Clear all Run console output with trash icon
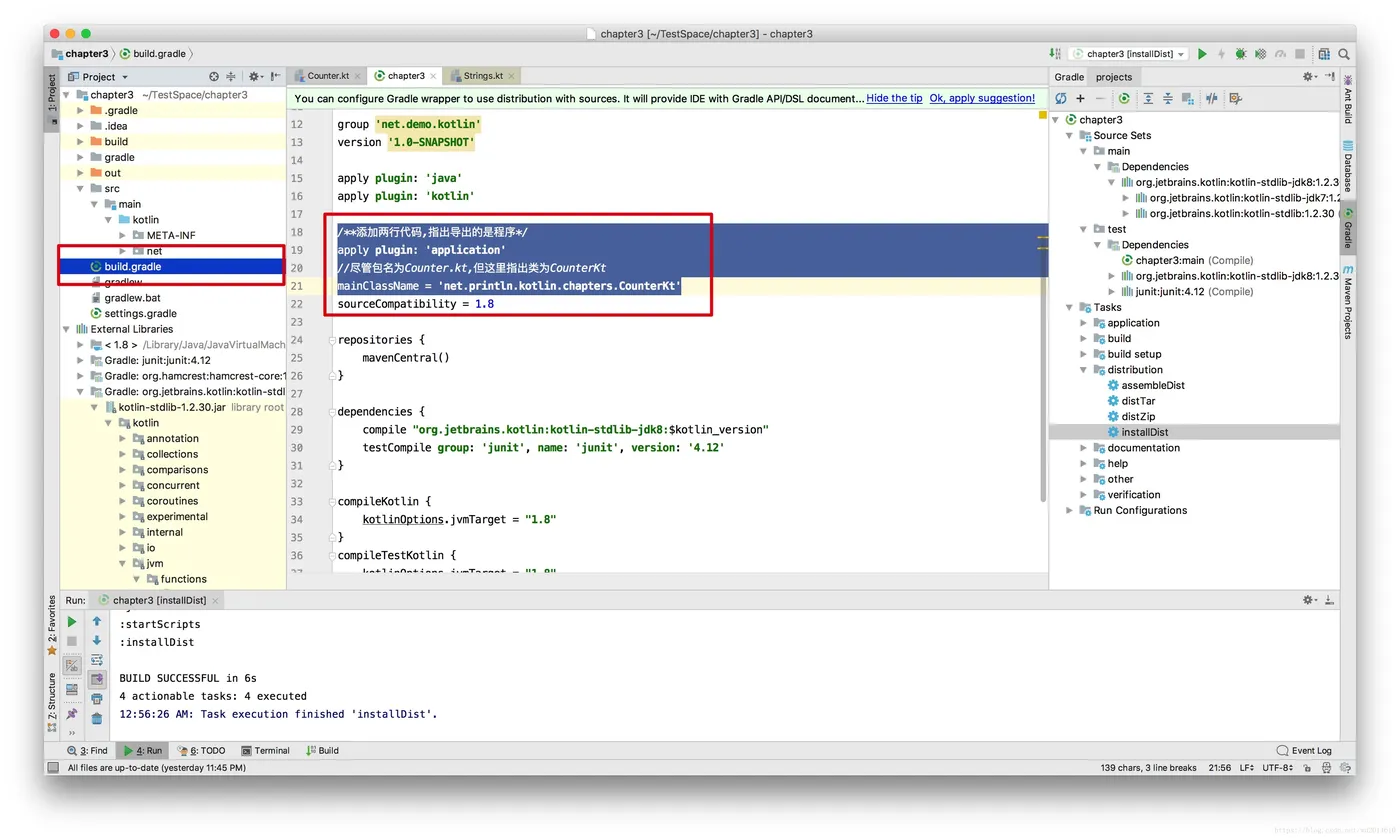 pyautogui.click(x=97, y=718)
